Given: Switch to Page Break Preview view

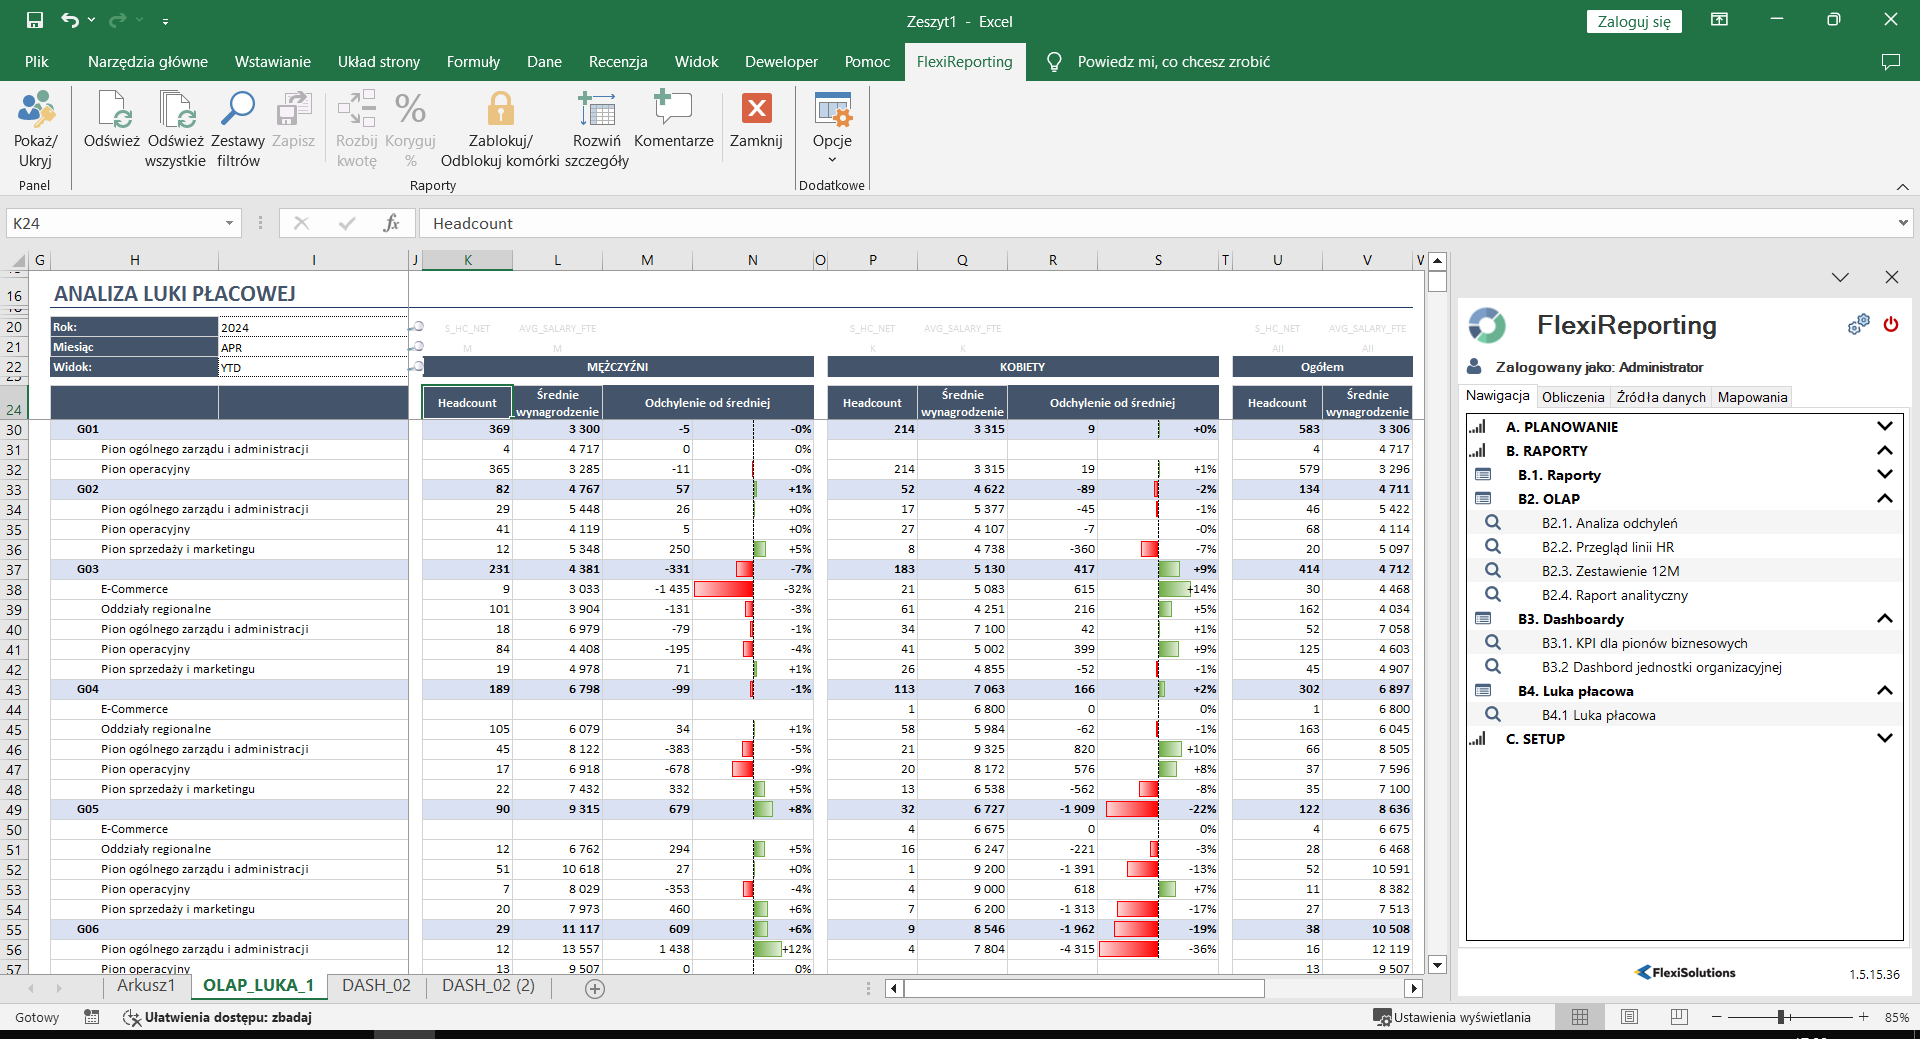Looking at the screenshot, I should coord(1678,1017).
